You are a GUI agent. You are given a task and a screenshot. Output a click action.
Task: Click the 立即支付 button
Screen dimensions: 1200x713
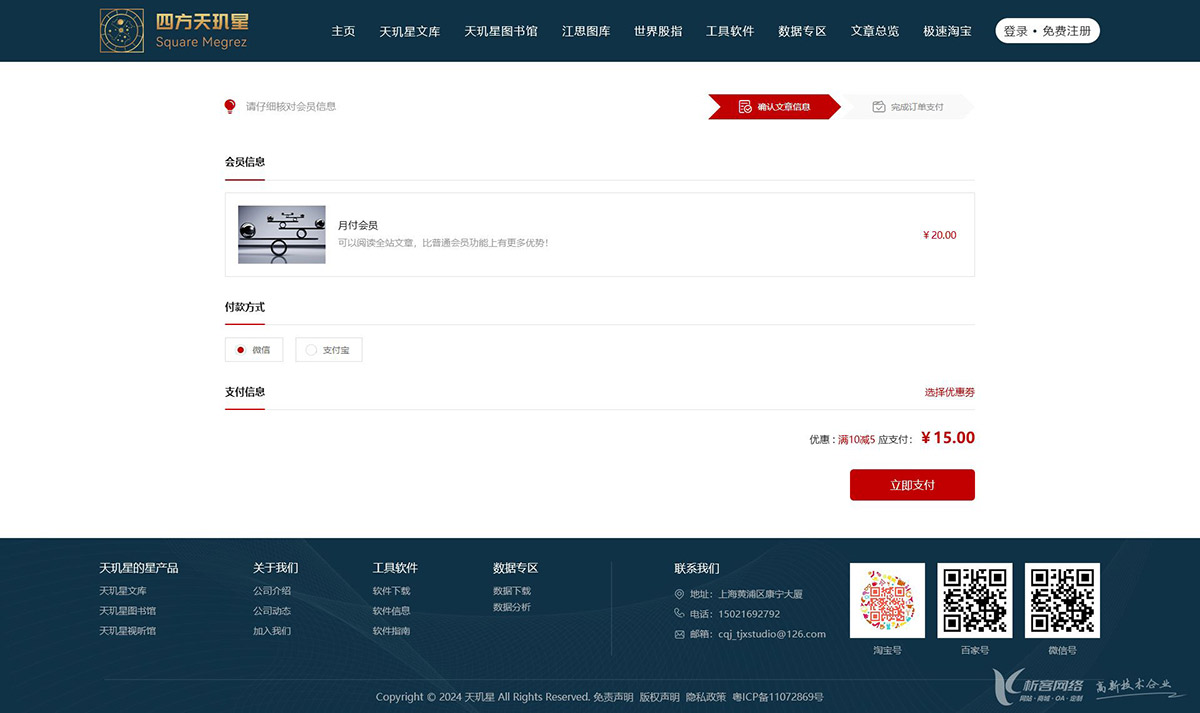point(912,485)
